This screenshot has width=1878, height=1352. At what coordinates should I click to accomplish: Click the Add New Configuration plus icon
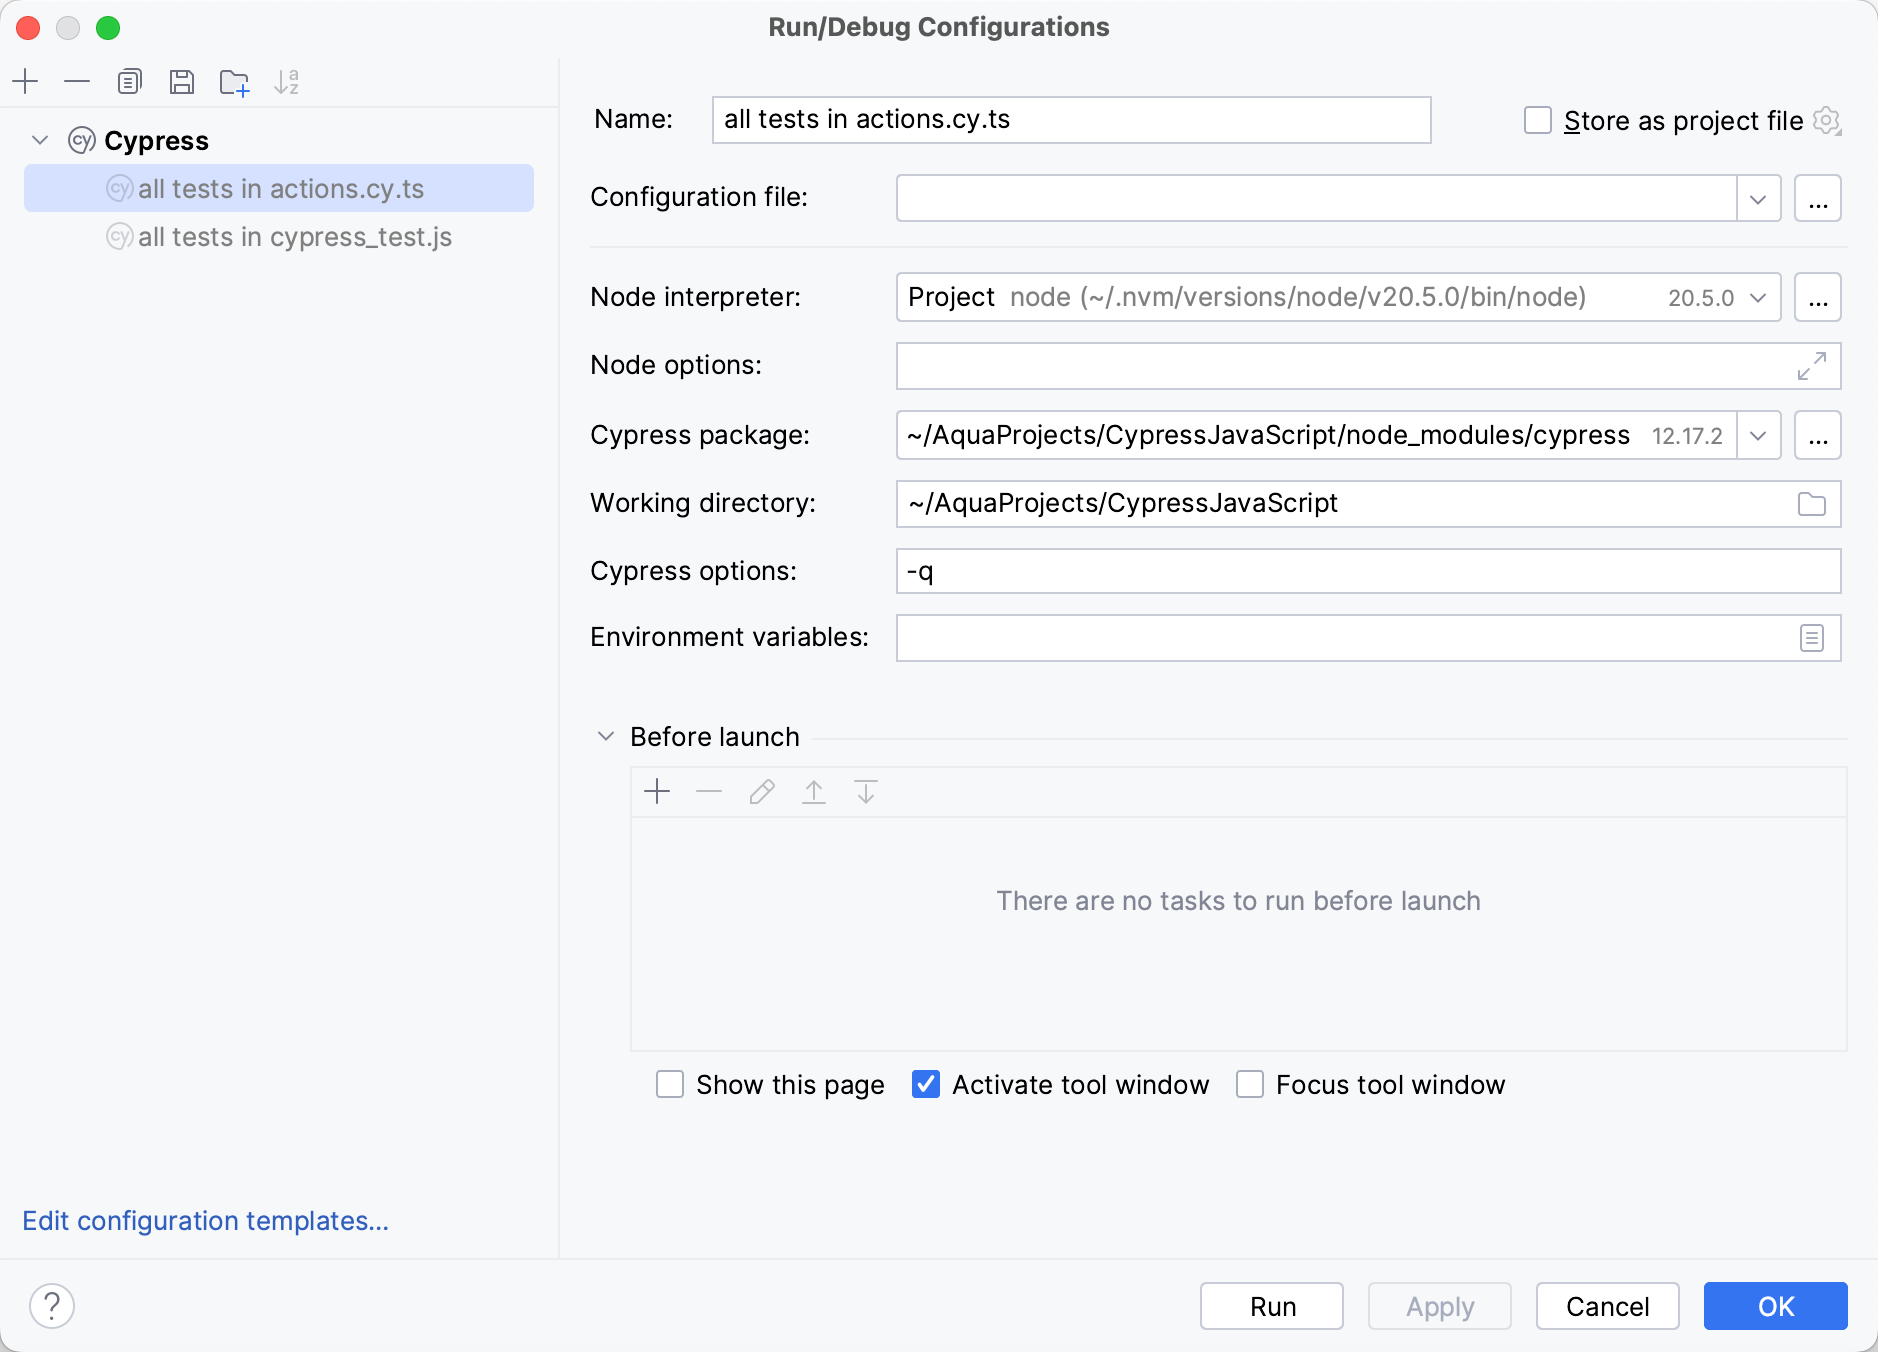pos(26,81)
